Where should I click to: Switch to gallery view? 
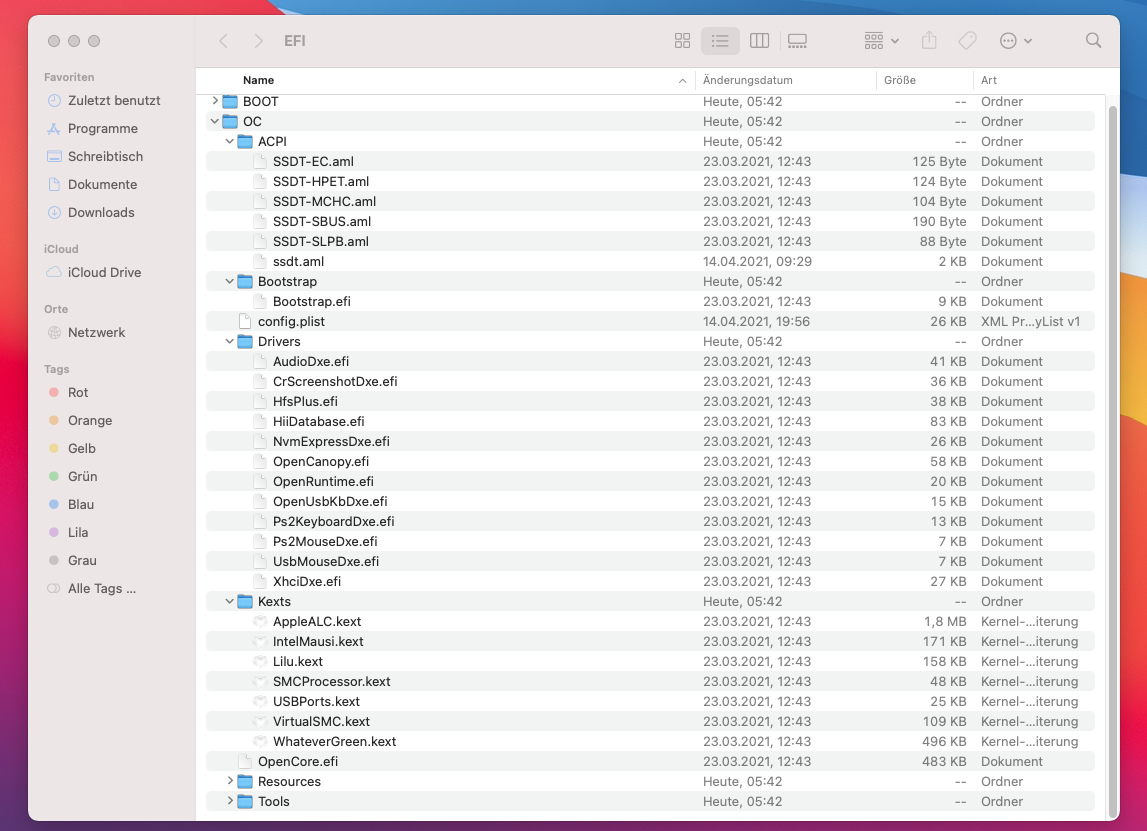pos(797,41)
